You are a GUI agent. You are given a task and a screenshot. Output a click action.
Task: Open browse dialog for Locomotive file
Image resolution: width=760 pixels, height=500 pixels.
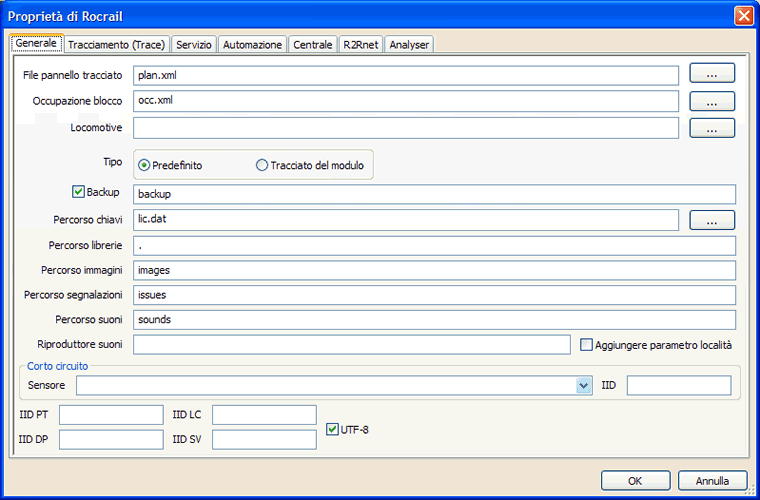[x=711, y=128]
